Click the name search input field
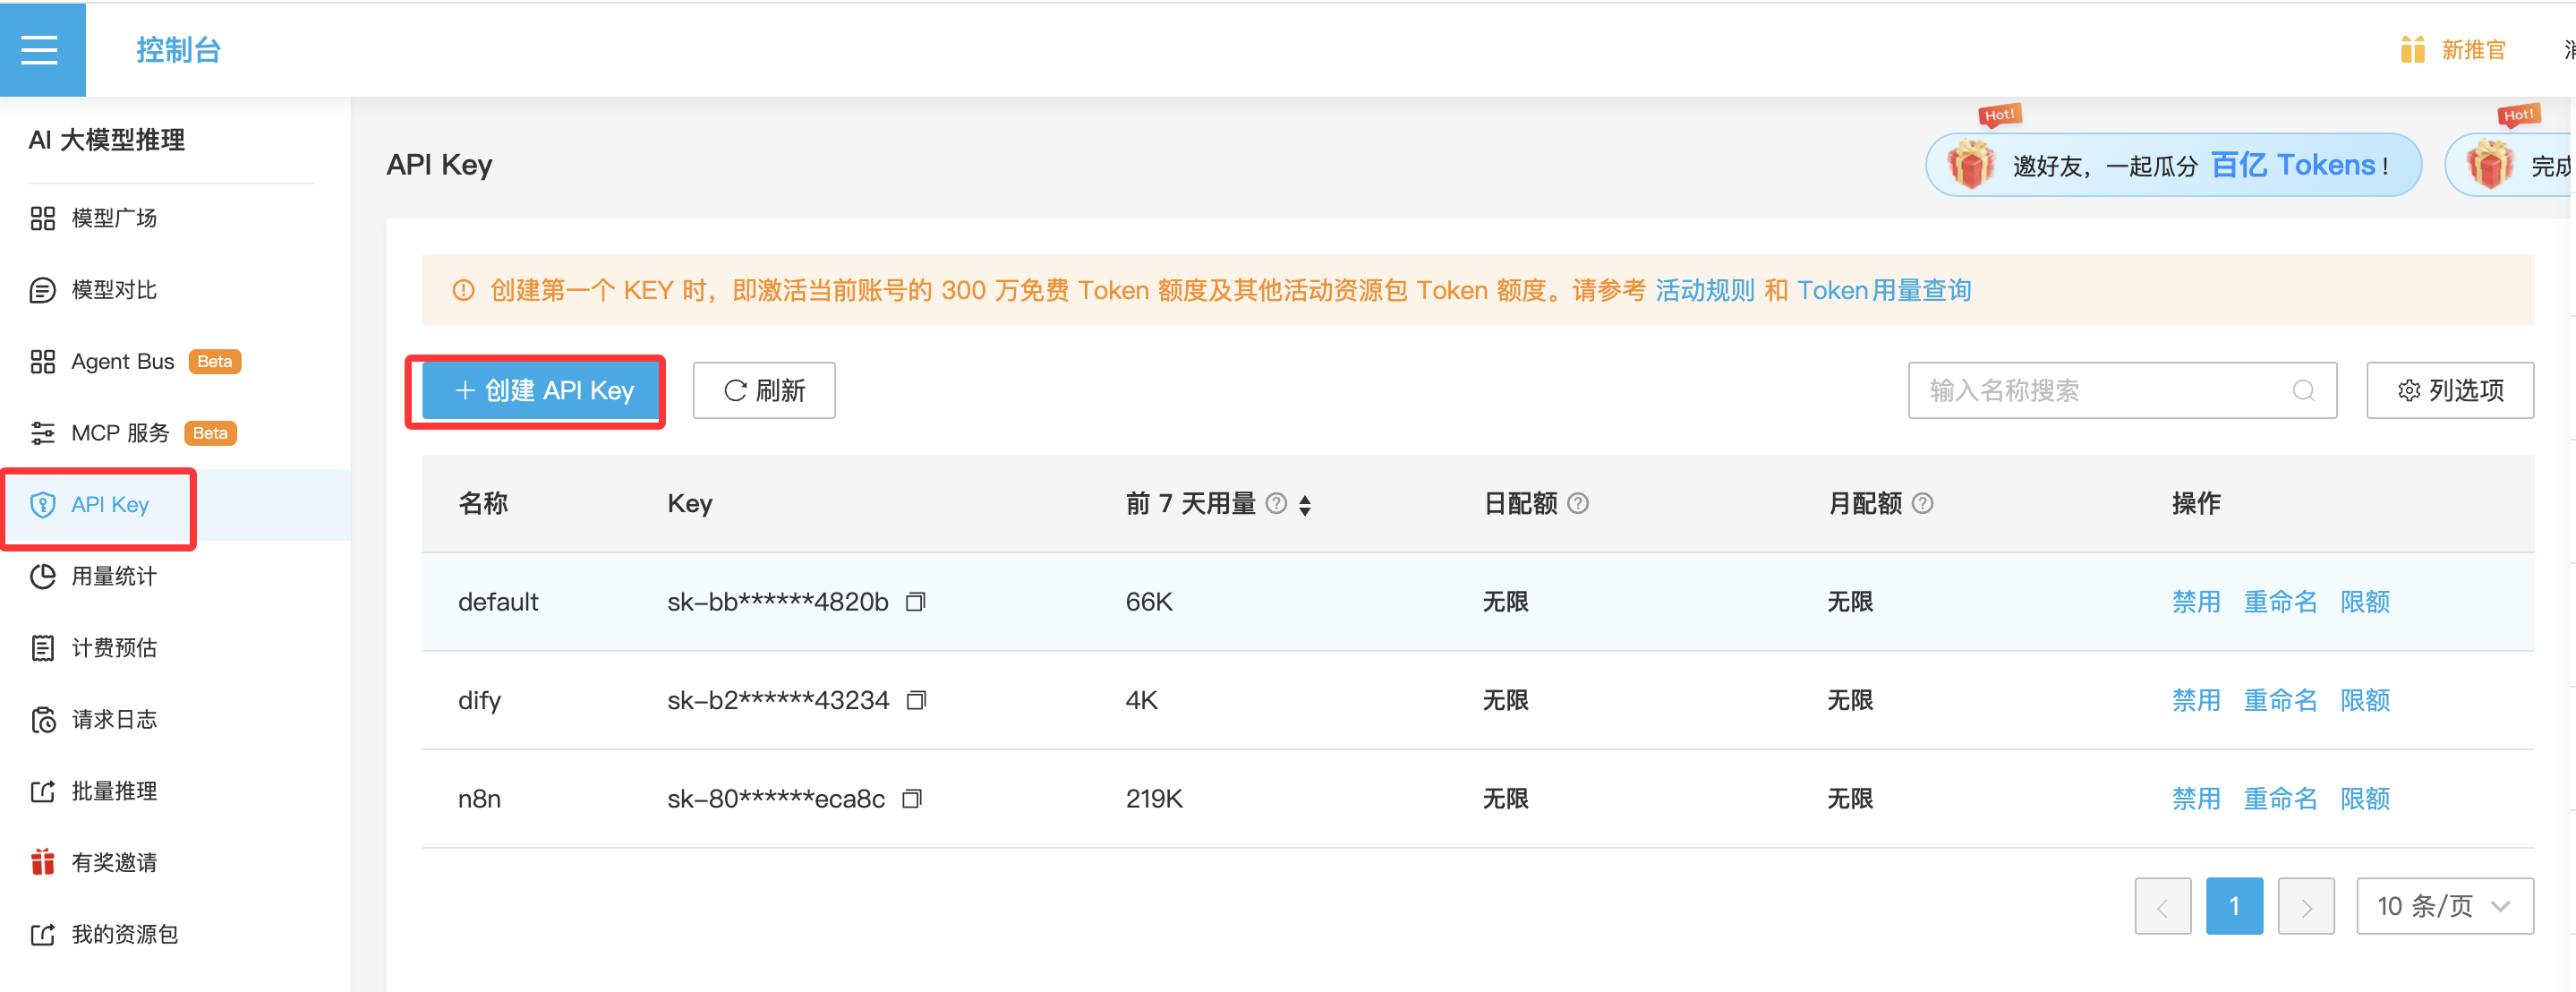The image size is (2576, 992). coord(2100,390)
